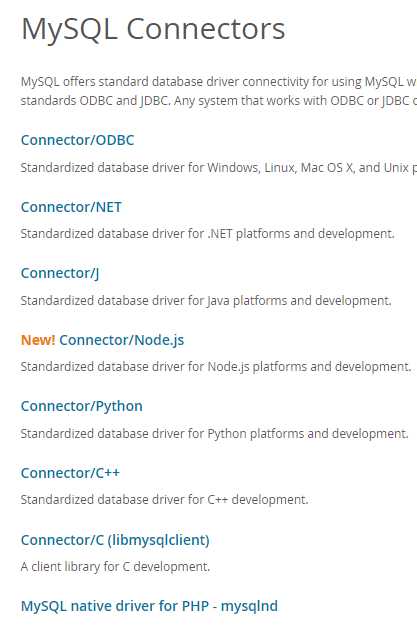Viewport: 417px width, 625px height.
Task: Open MySQL native driver for PHP link
Action: point(149,606)
